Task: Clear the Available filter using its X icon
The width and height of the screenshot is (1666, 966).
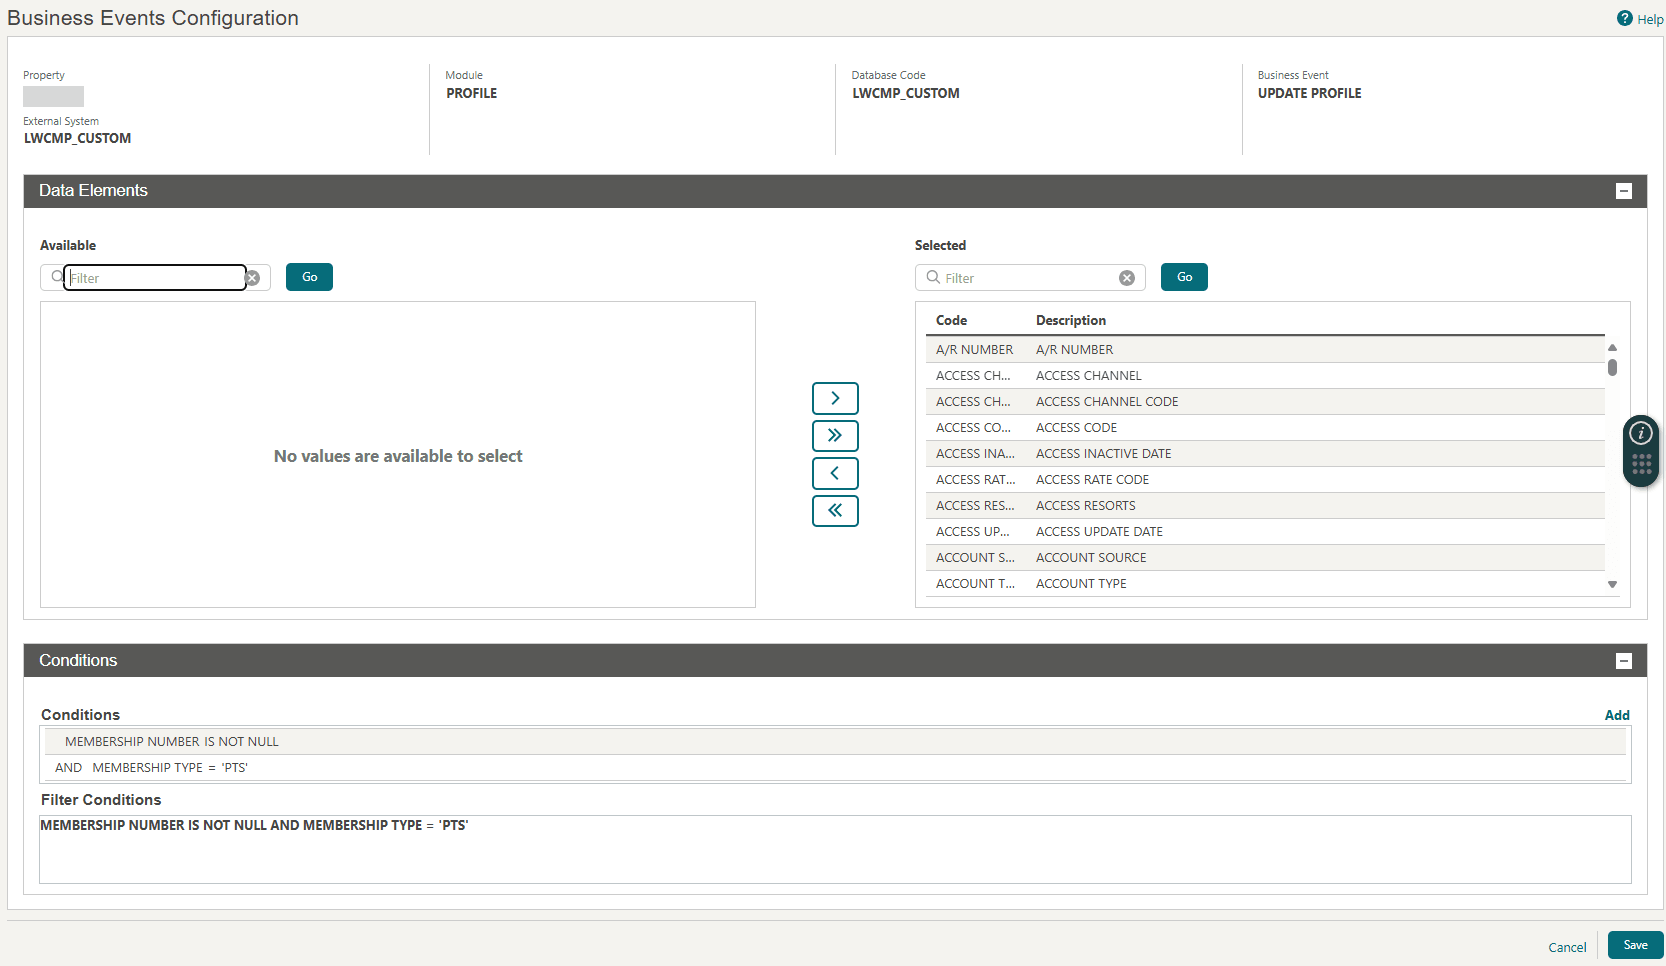Action: (252, 278)
